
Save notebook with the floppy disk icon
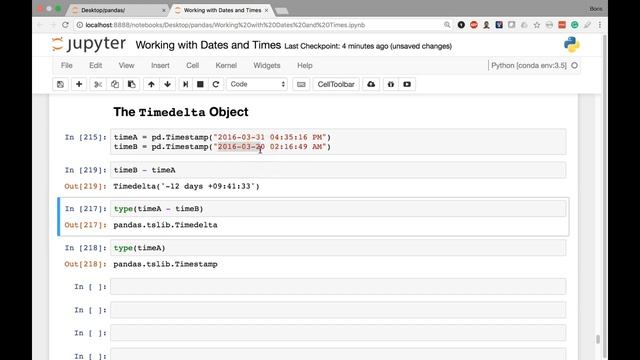60,84
